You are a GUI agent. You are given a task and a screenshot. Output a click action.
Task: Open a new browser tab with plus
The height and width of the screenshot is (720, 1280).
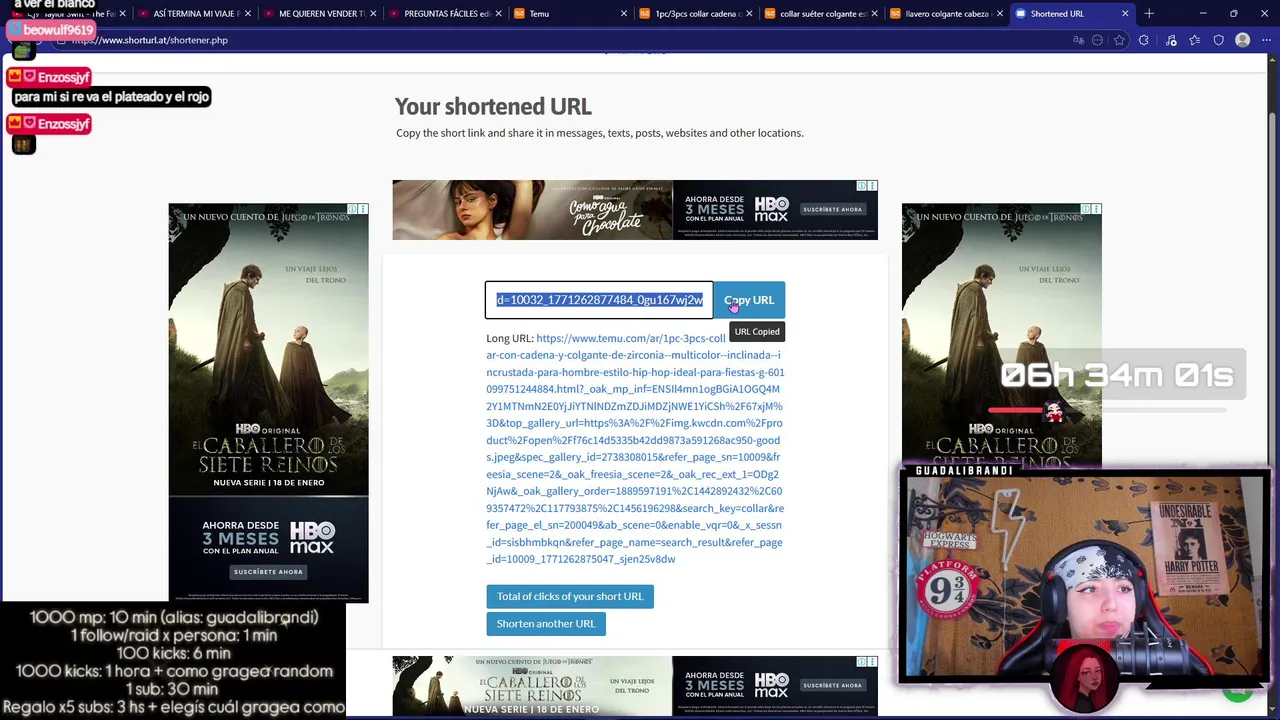point(1149,13)
